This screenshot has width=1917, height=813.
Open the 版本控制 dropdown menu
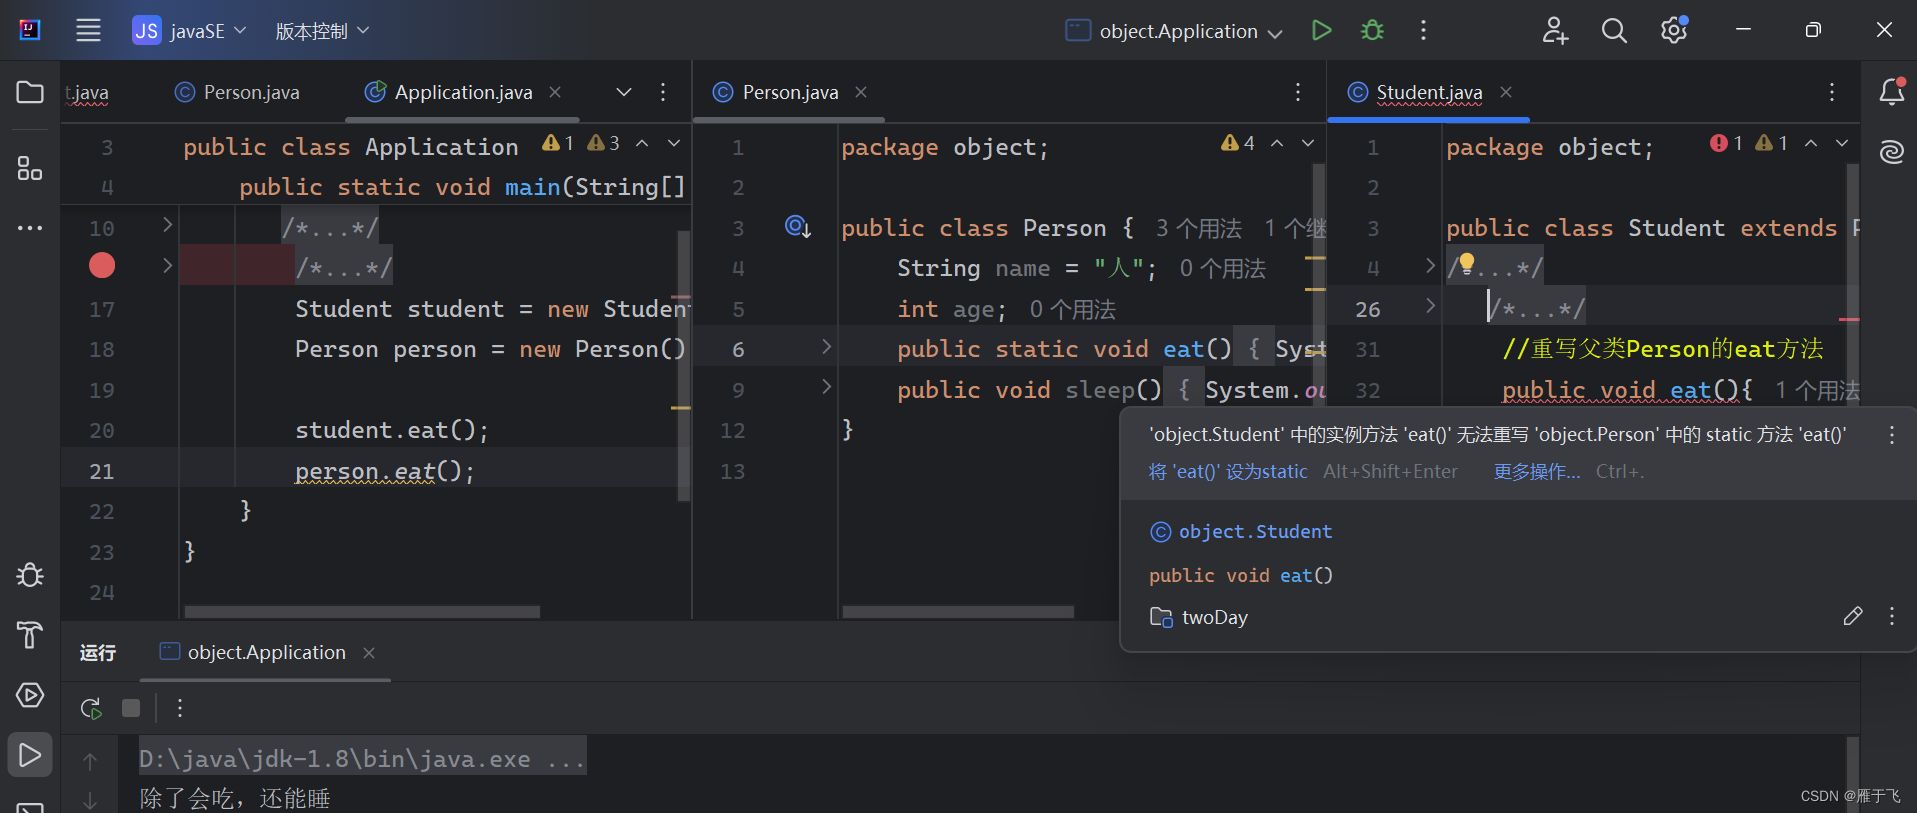(322, 31)
